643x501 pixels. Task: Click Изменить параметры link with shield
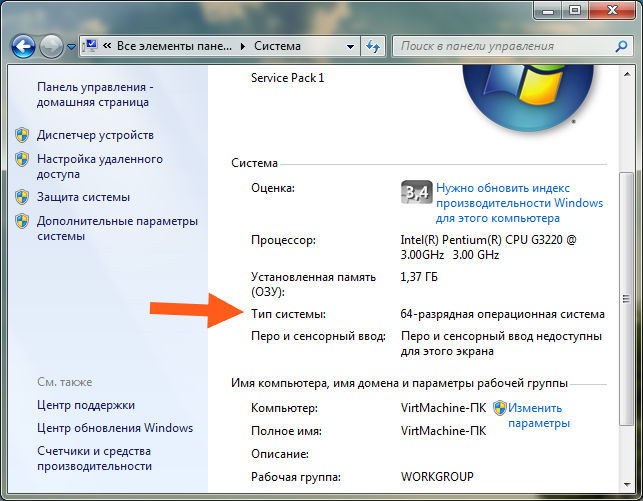tap(531, 415)
